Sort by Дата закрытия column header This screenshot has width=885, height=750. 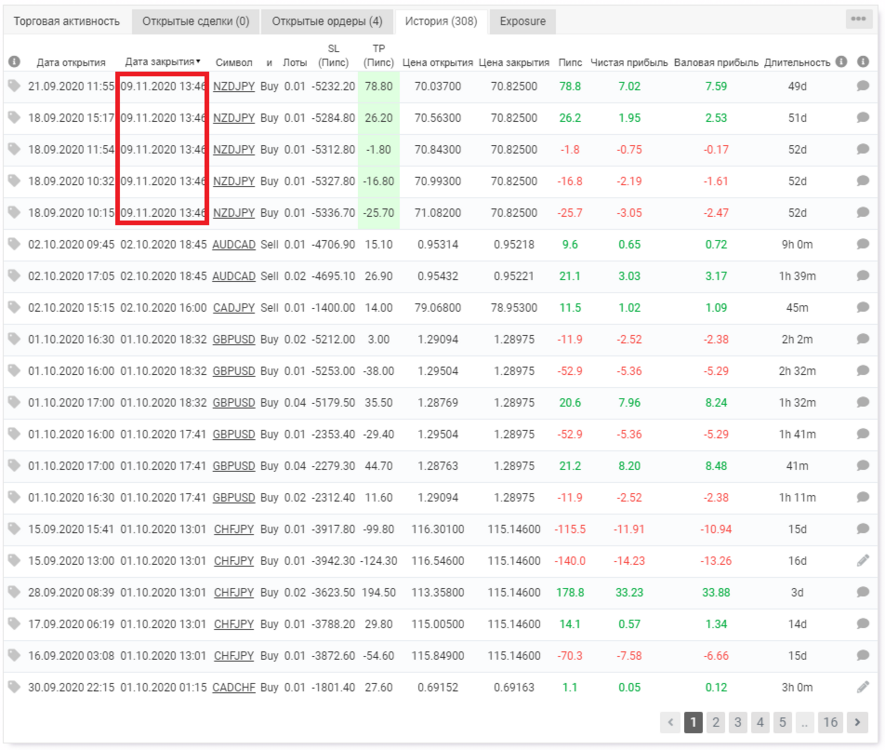pyautogui.click(x=163, y=62)
